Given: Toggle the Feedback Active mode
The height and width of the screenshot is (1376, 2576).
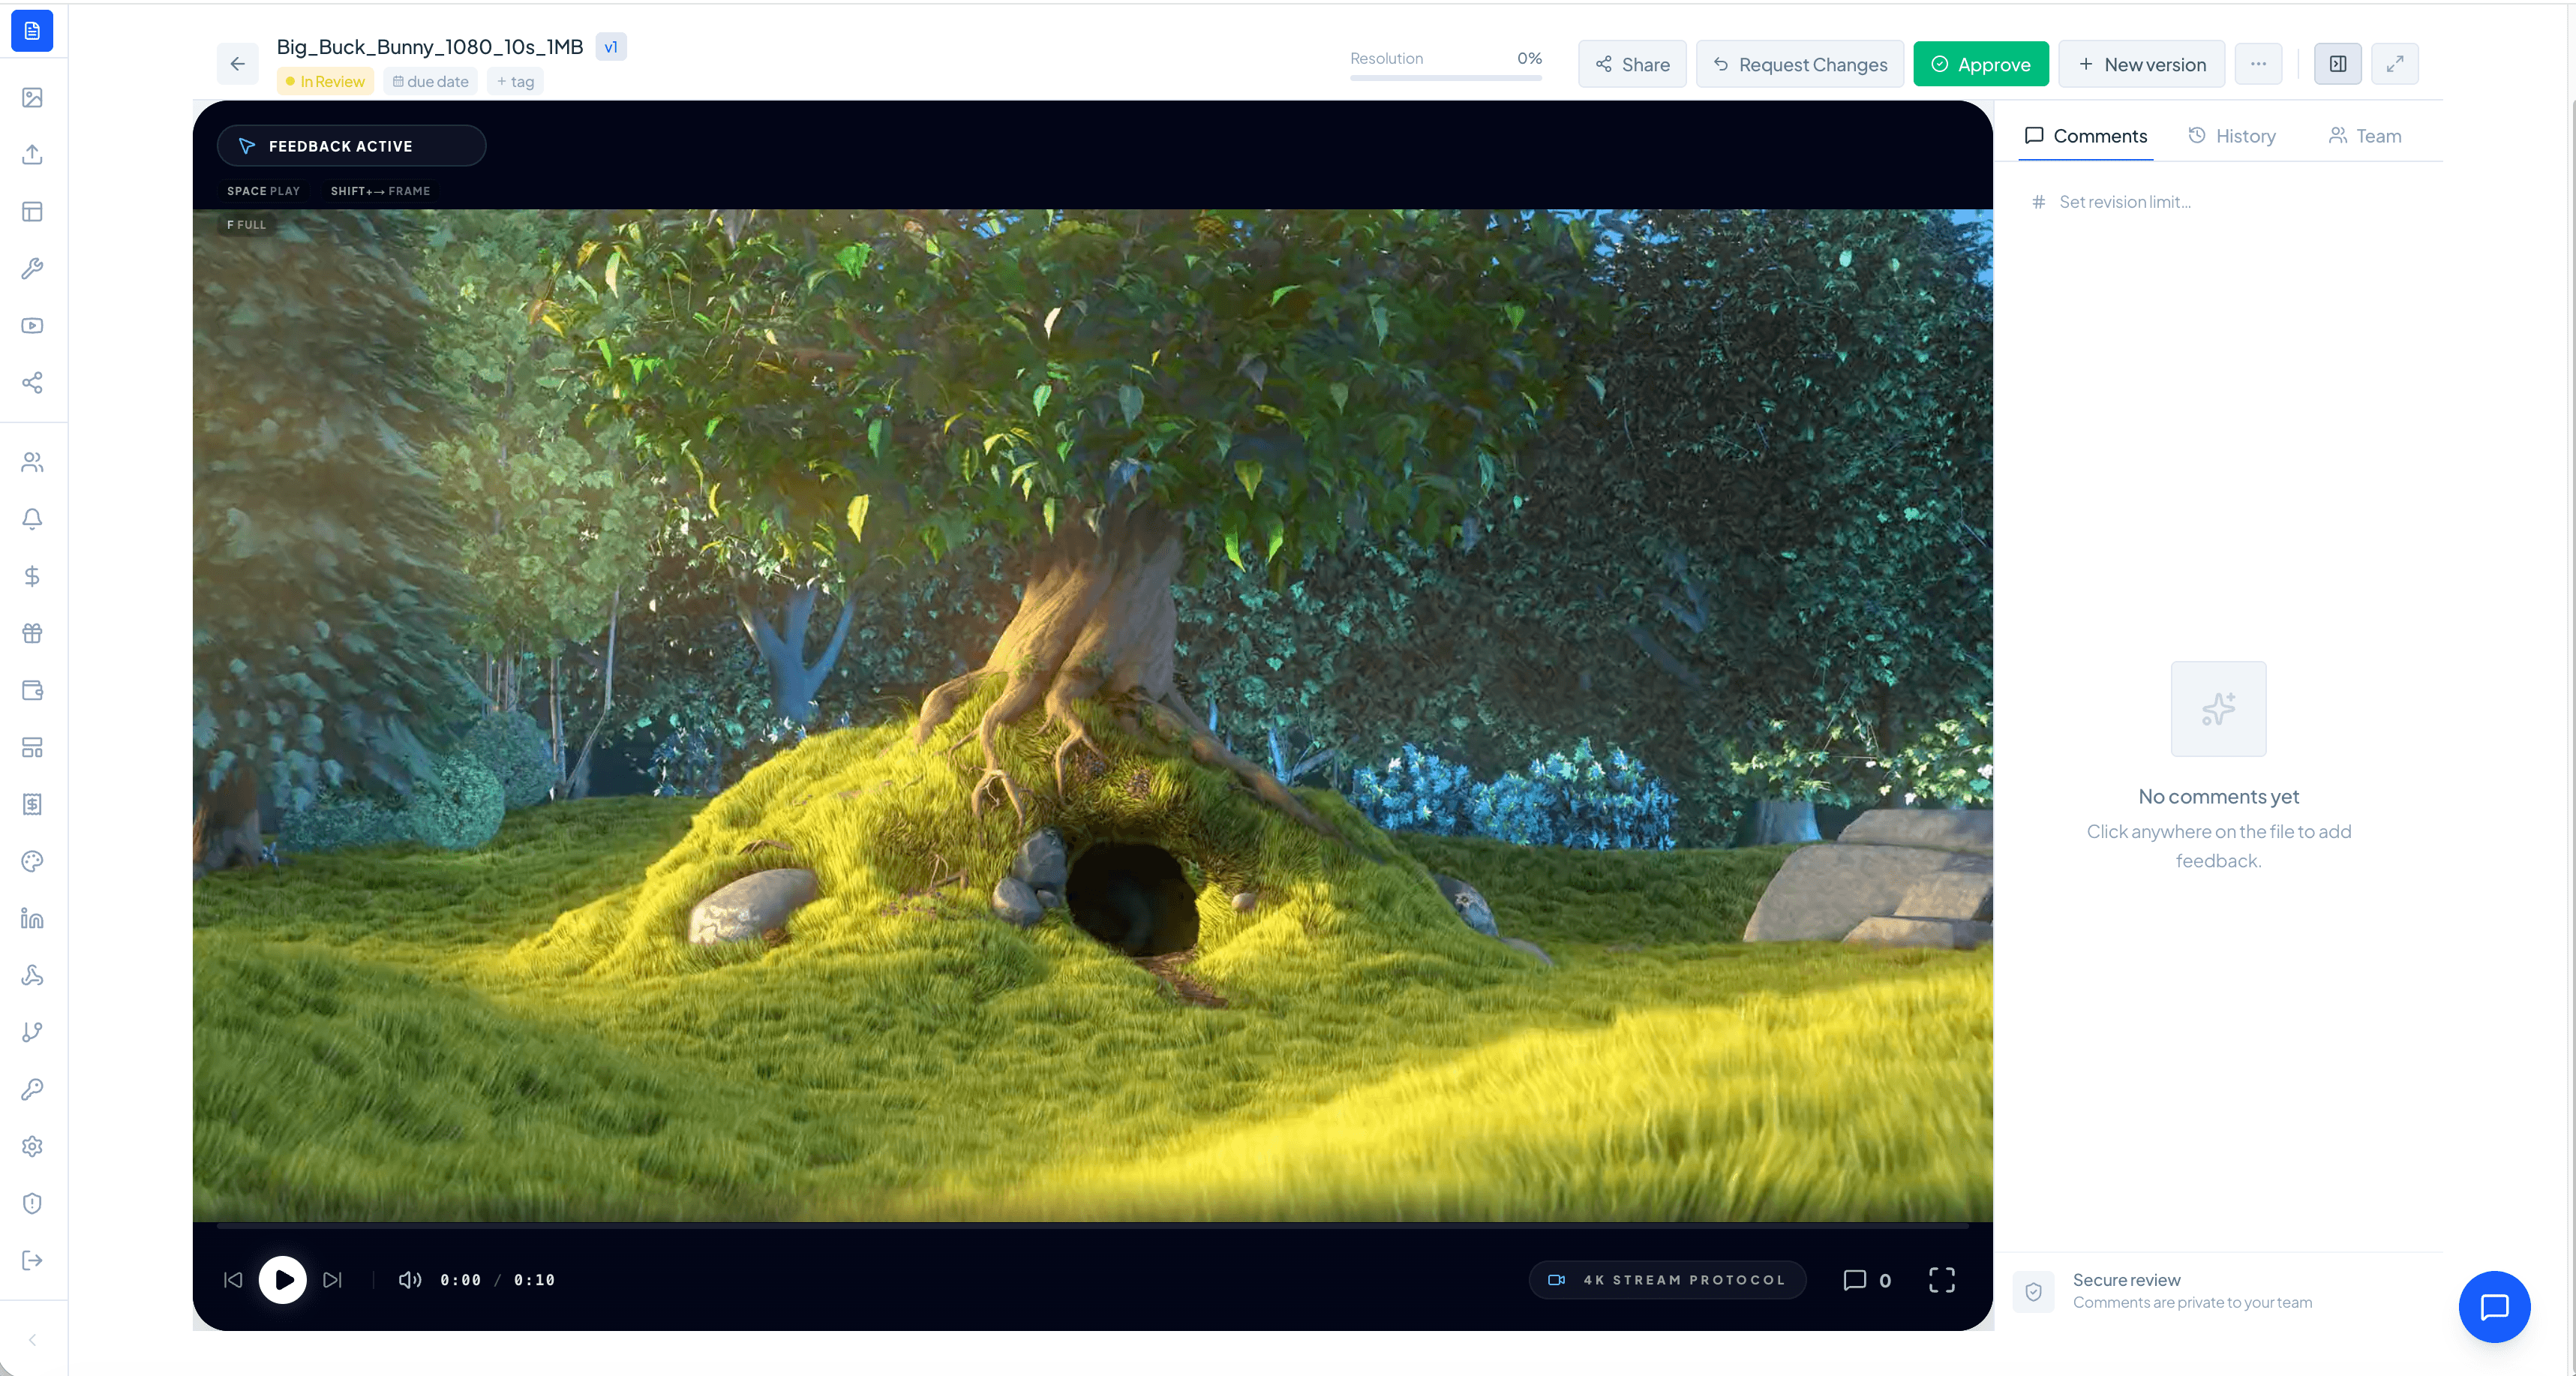Looking at the screenshot, I should pos(351,146).
